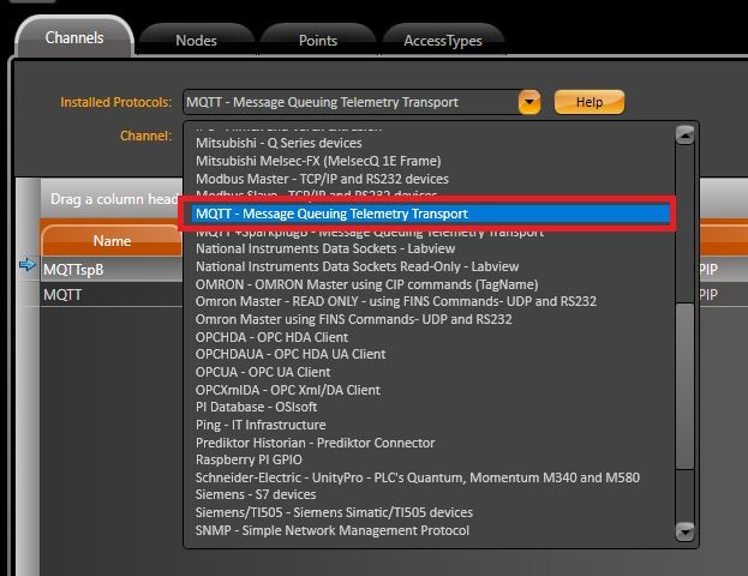The image size is (748, 576).
Task: Select Raspberry PI GPIO
Action: click(x=249, y=460)
